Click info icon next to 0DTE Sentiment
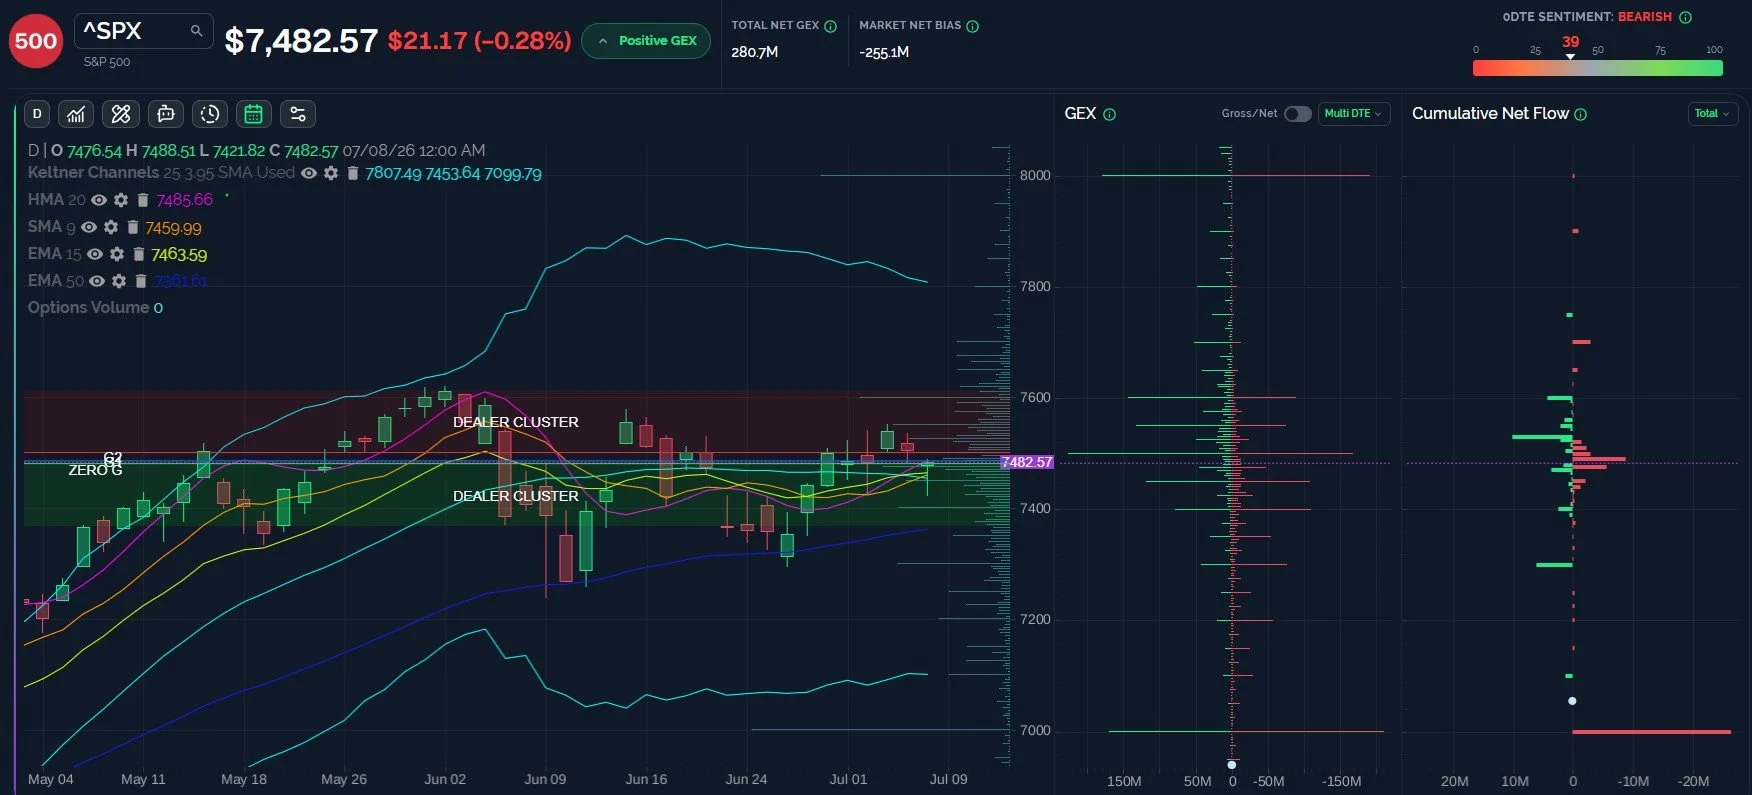Screen dimensions: 1752x795 (x=1685, y=17)
